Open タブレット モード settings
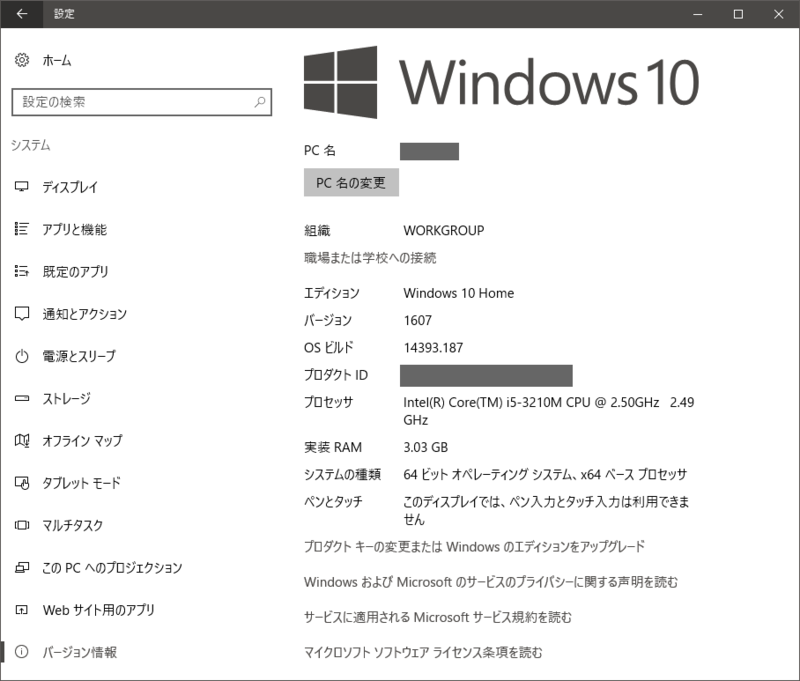Viewport: 800px width, 681px height. tap(81, 483)
